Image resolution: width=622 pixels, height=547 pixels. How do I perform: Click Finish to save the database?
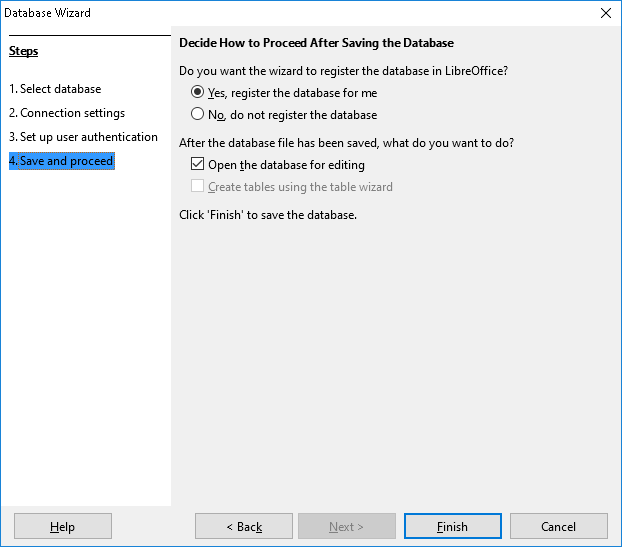click(x=452, y=527)
